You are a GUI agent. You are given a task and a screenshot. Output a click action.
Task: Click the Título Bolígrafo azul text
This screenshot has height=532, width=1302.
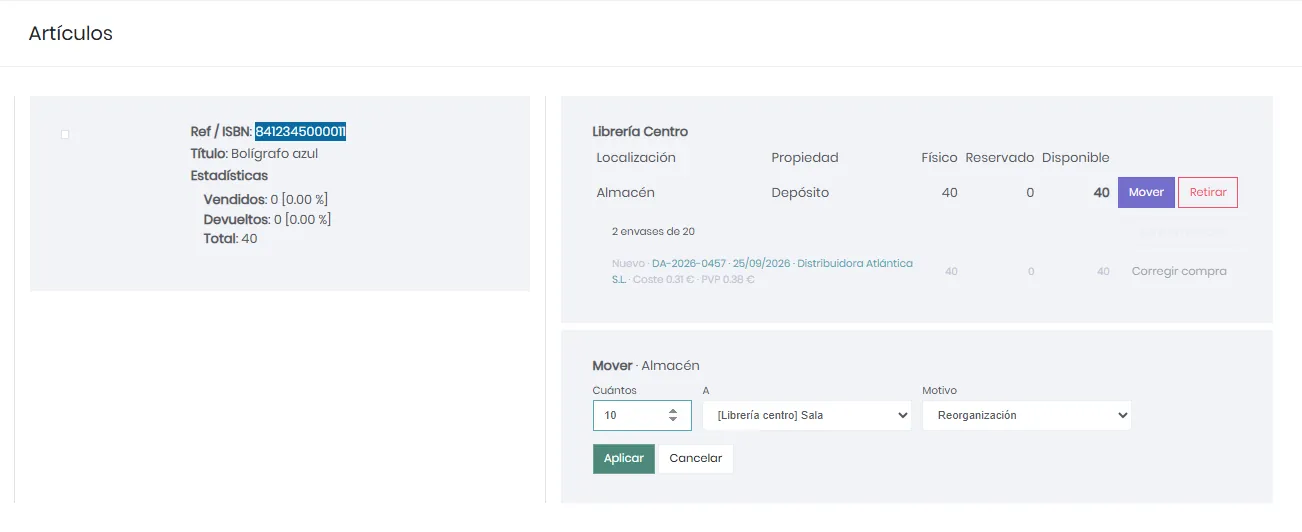point(254,154)
